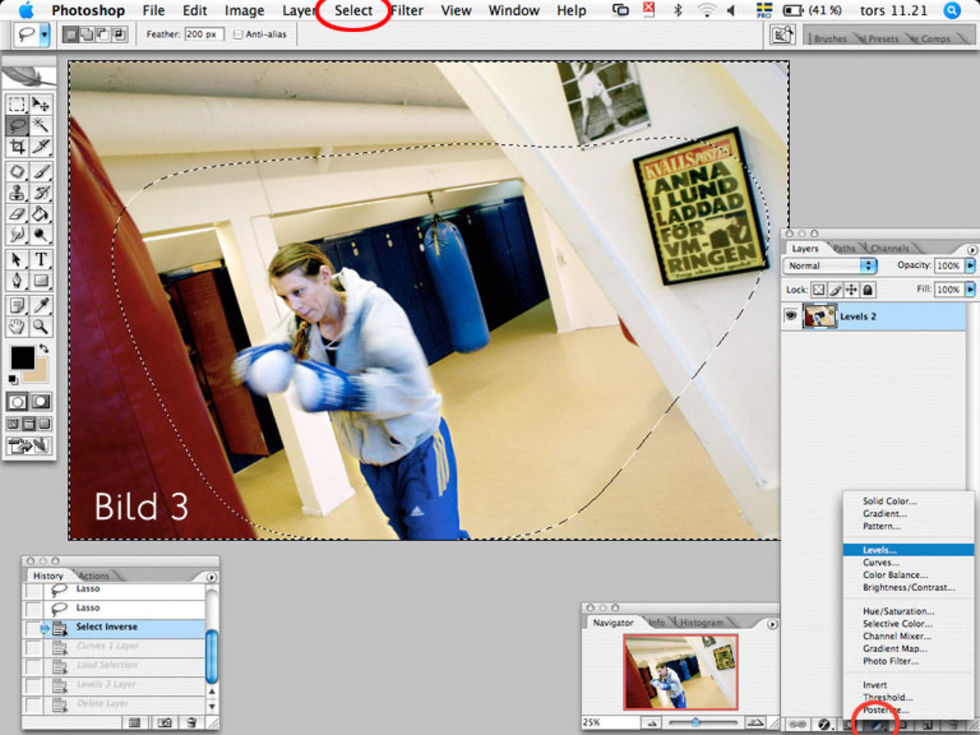Viewport: 980px width, 735px height.
Task: Toggle Lock all for layer
Action: [868, 290]
